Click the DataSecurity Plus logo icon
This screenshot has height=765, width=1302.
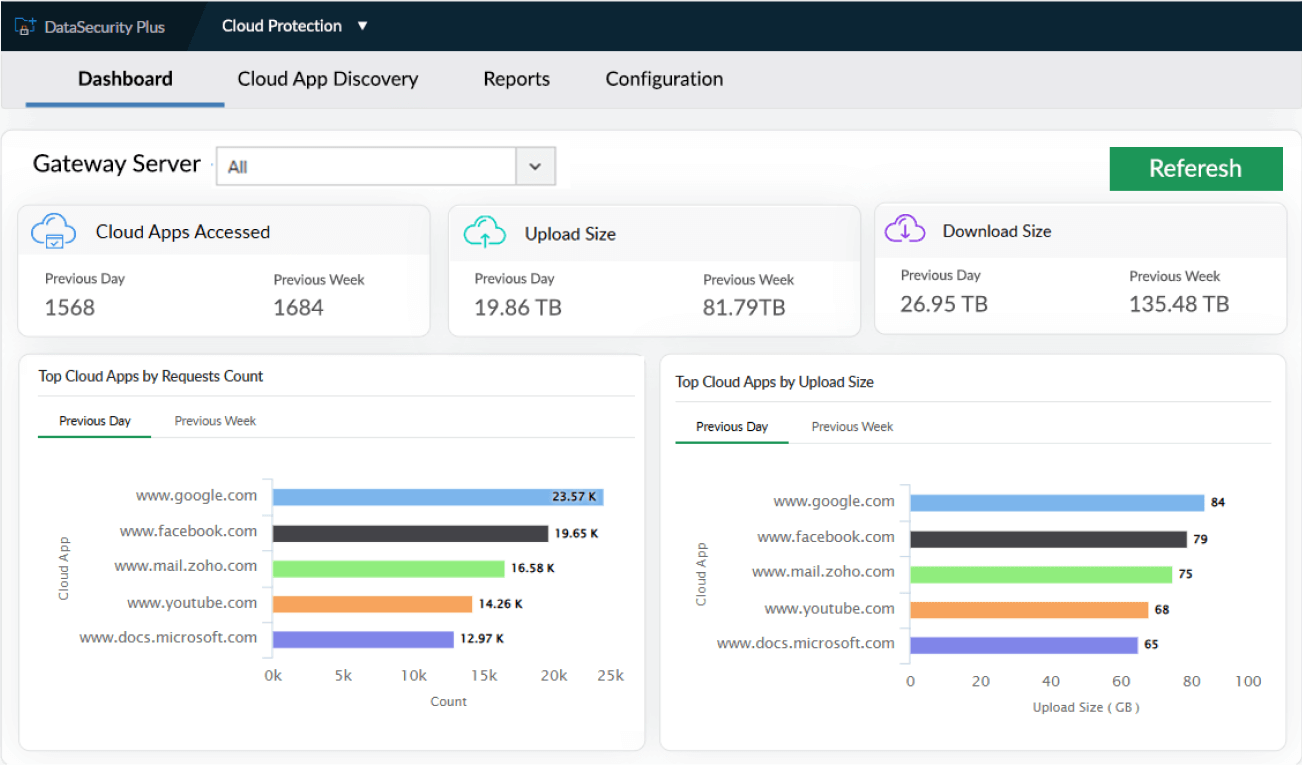tap(24, 26)
